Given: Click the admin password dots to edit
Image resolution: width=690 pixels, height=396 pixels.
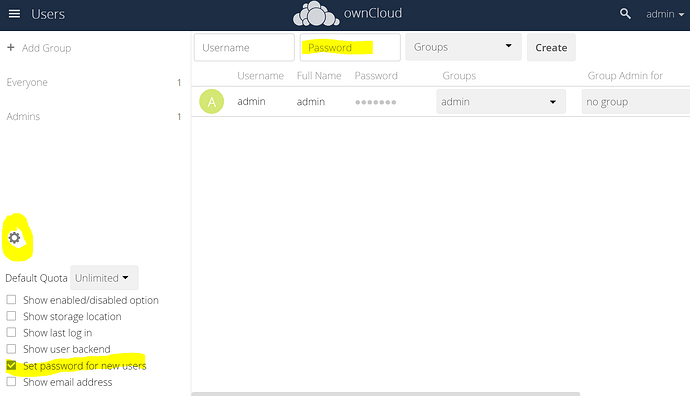Looking at the screenshot, I should tap(376, 102).
